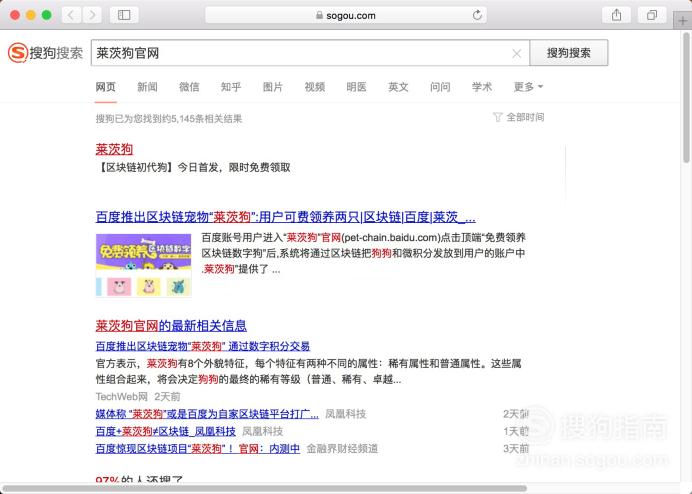The image size is (692, 494).
Task: Switch to the 学术 tab
Action: pos(481,87)
